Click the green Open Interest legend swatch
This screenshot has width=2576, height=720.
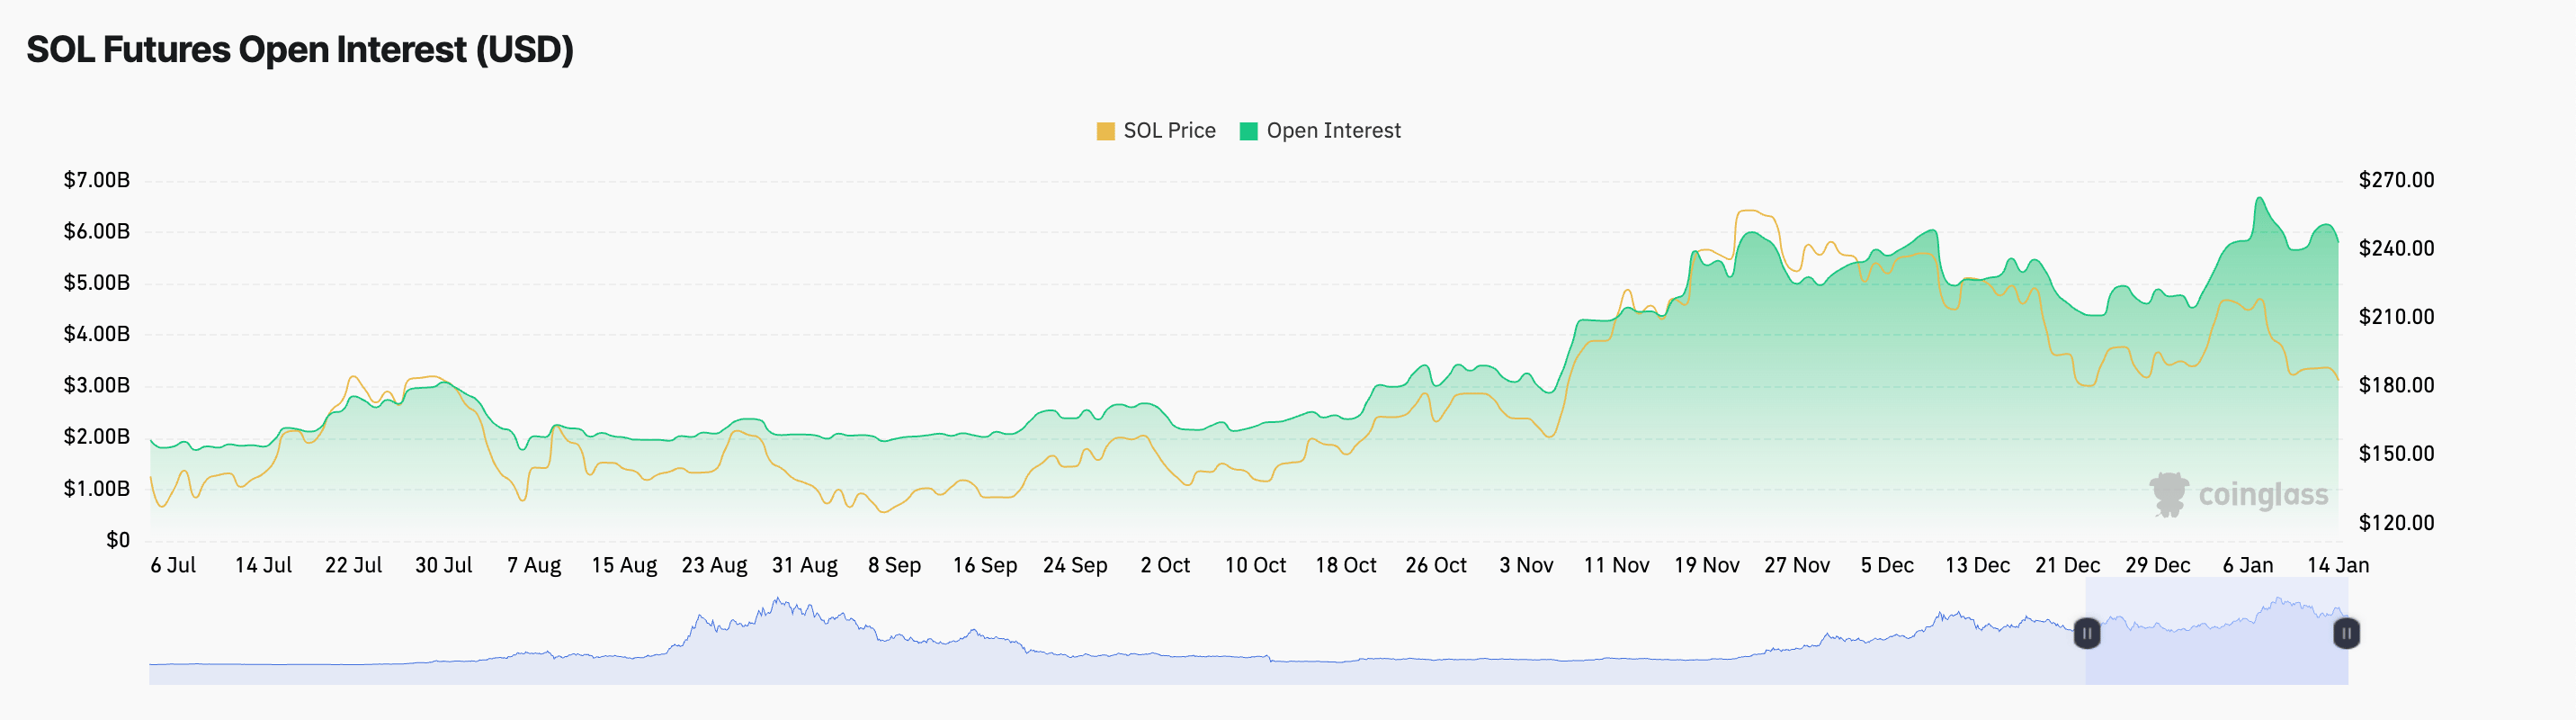[1248, 131]
